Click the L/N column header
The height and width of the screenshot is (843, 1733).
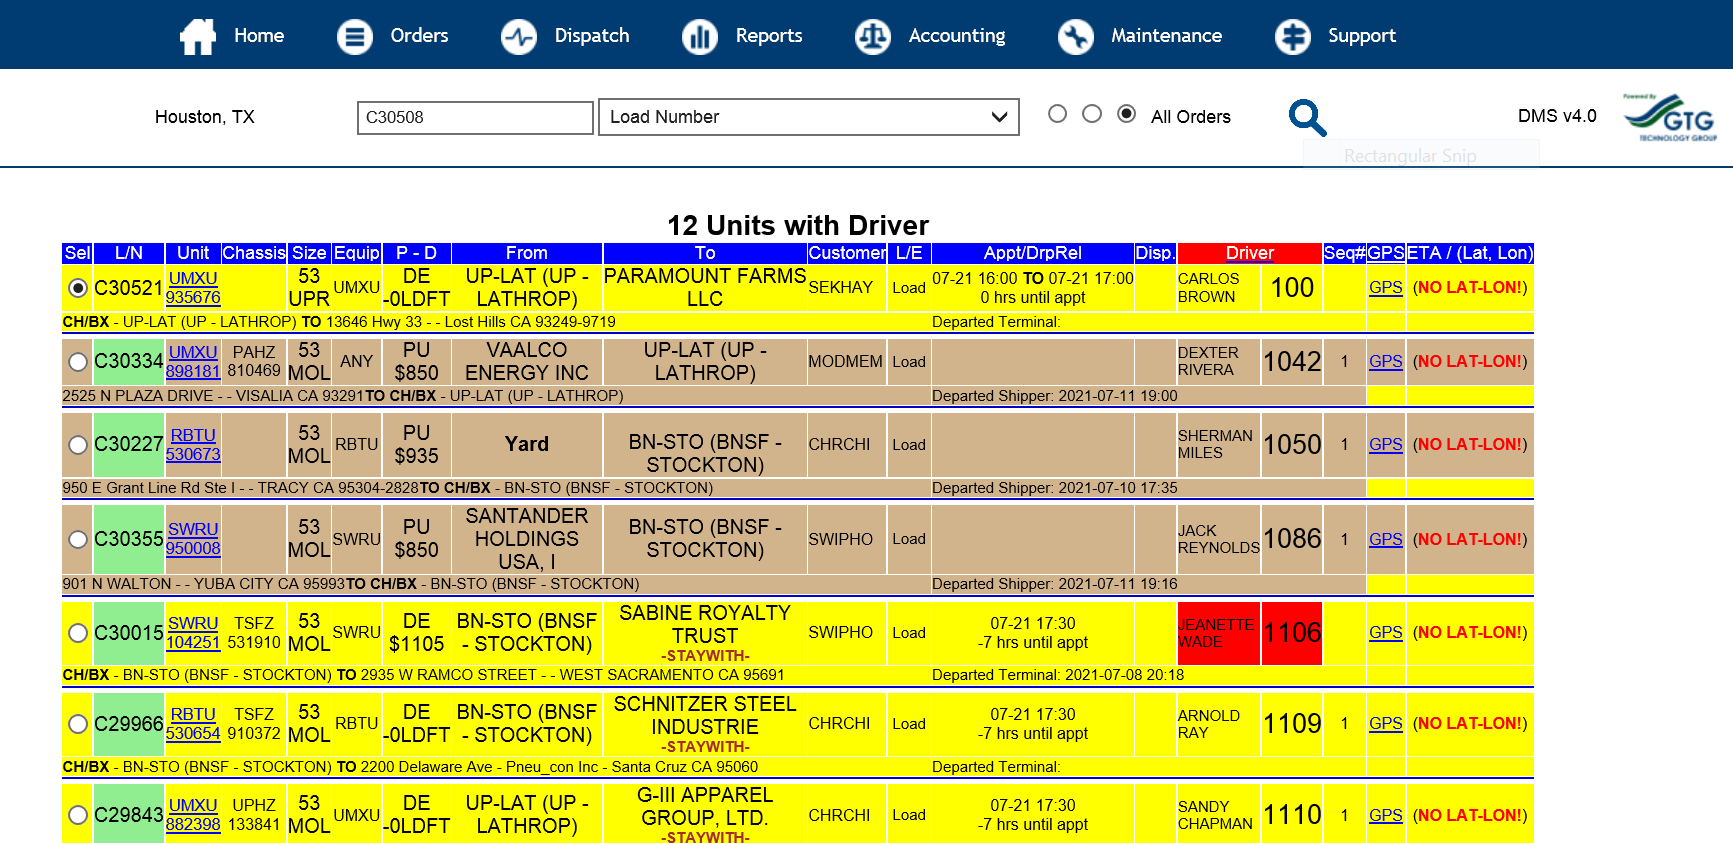[129, 253]
